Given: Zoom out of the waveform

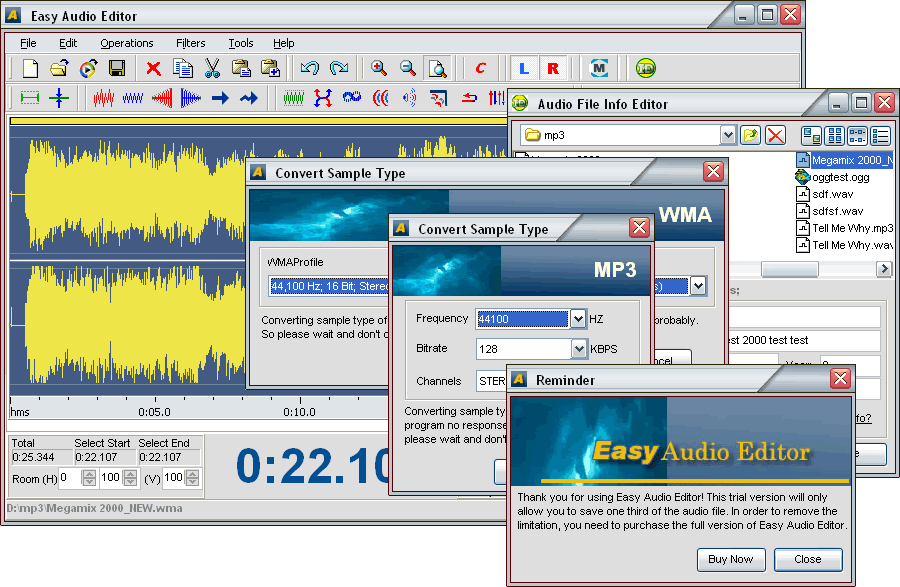Looking at the screenshot, I should pyautogui.click(x=408, y=68).
